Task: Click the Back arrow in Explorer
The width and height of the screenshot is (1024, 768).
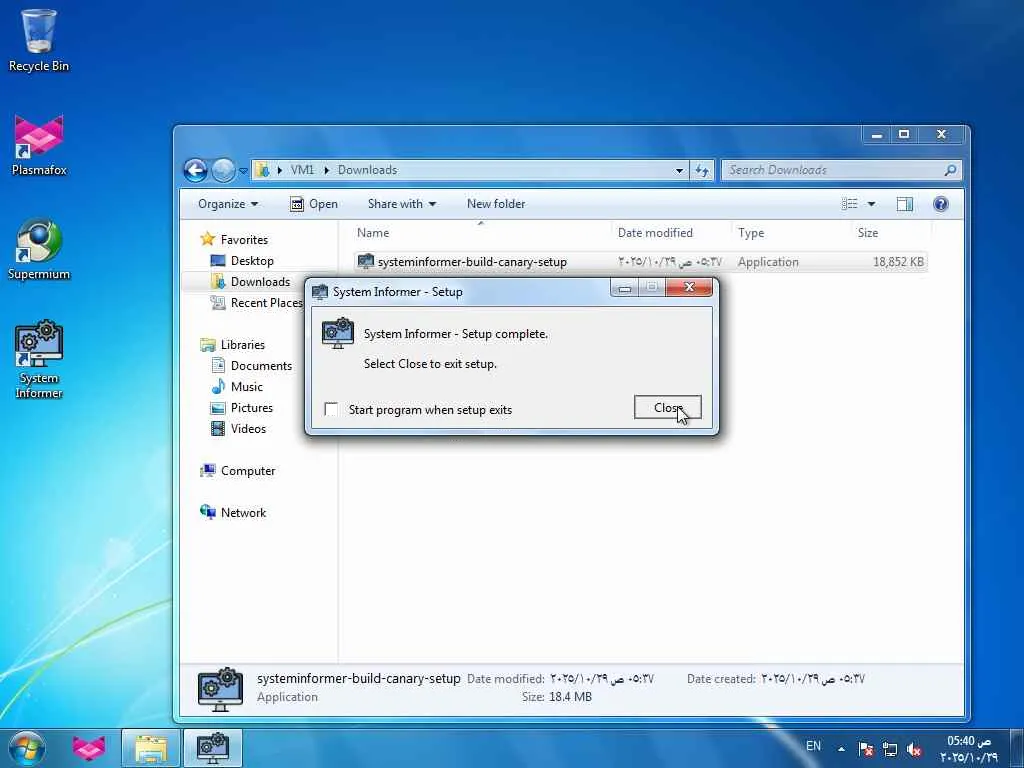Action: tap(195, 170)
